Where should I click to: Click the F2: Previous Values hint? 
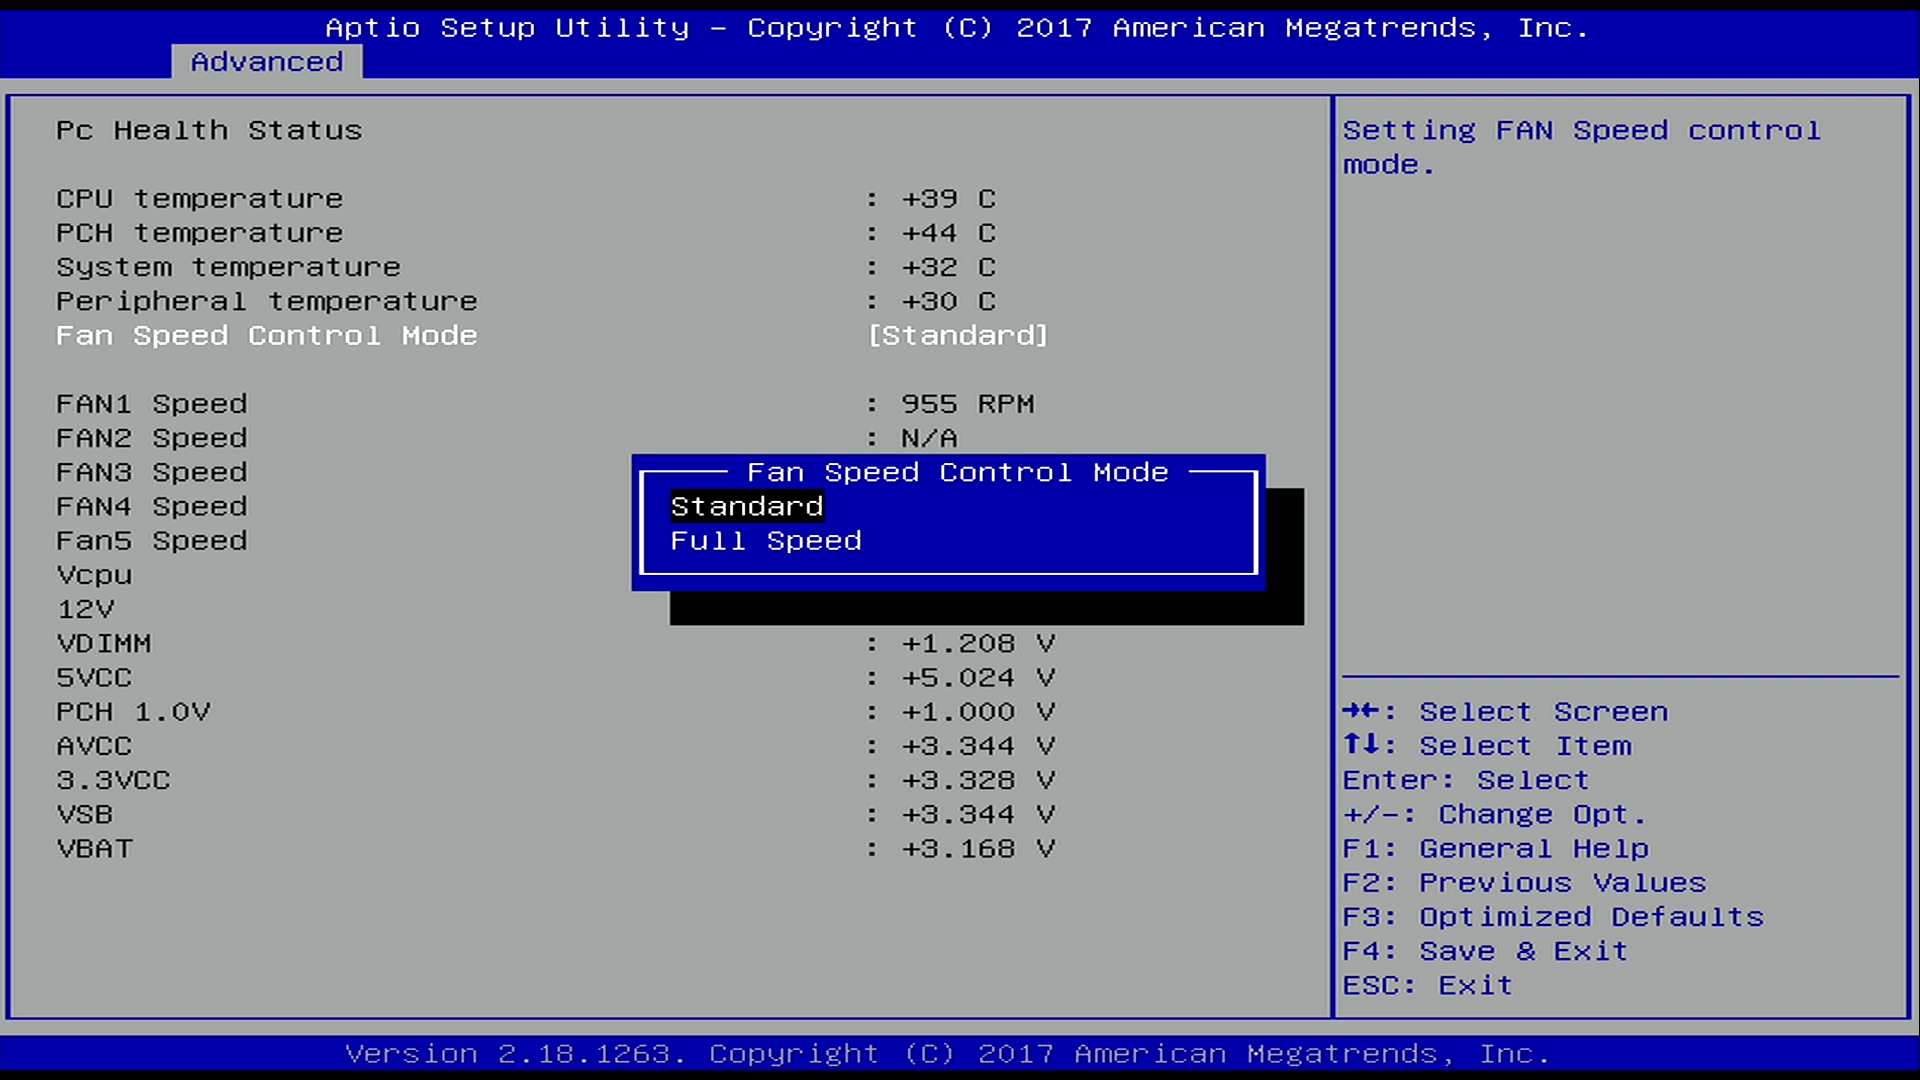click(x=1523, y=883)
